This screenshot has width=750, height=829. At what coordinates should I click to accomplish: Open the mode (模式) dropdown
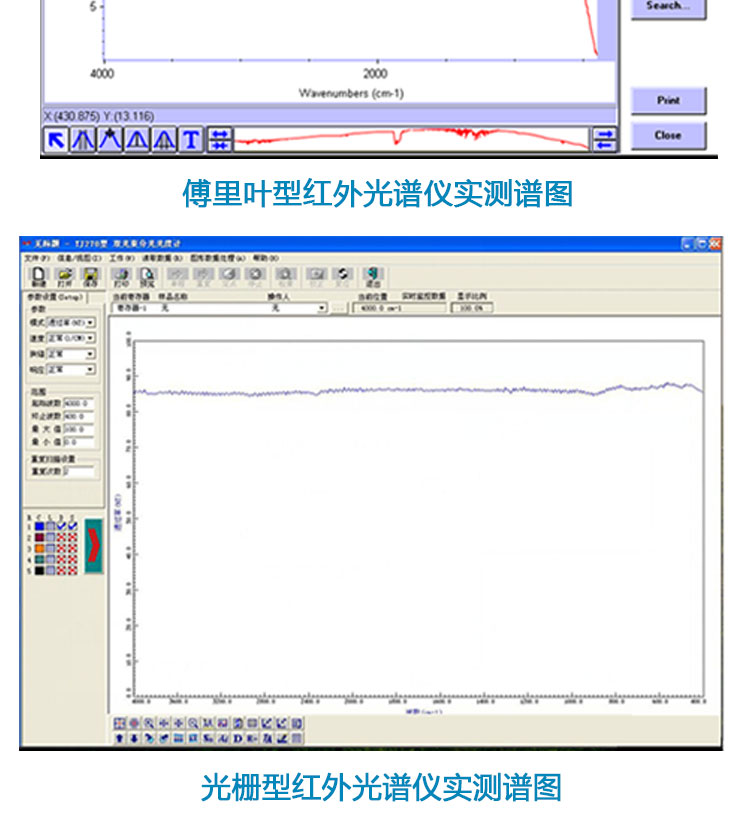click(91, 323)
